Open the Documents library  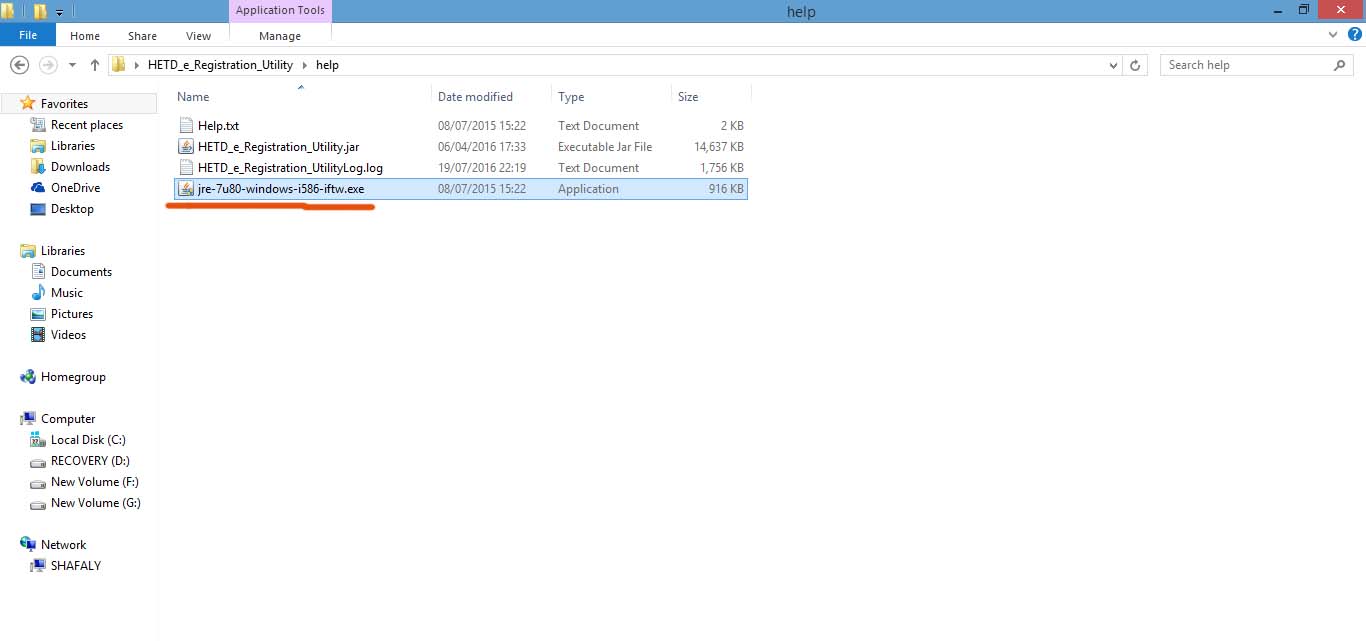[81, 272]
